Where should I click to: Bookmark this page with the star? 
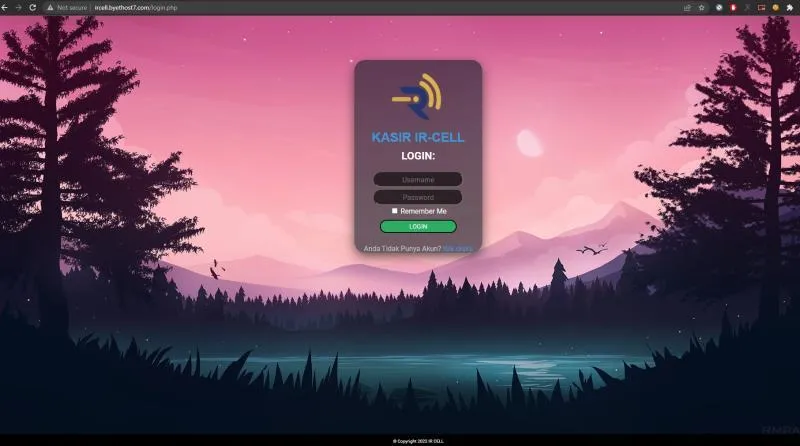tap(702, 7)
